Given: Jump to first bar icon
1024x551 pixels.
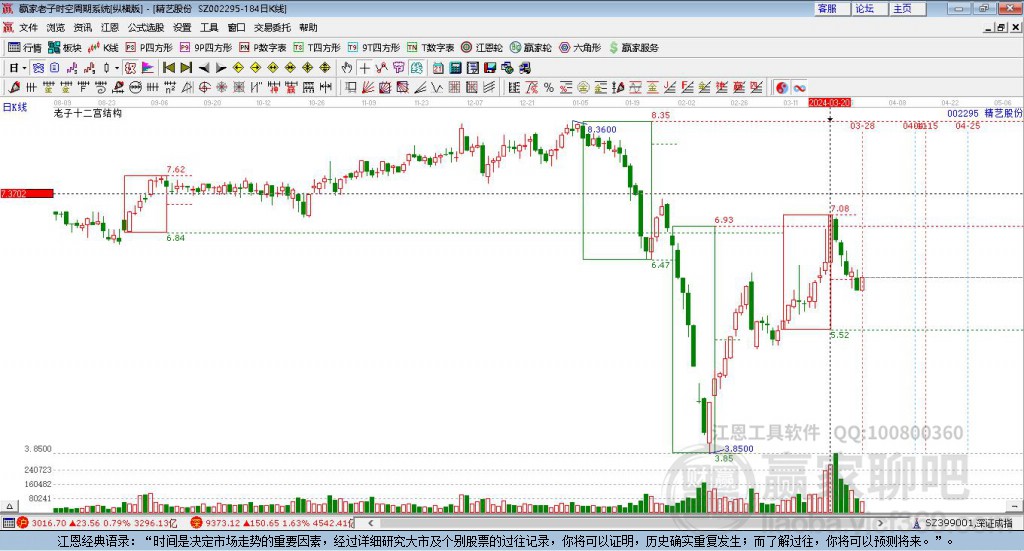Looking at the screenshot, I should coord(168,68).
